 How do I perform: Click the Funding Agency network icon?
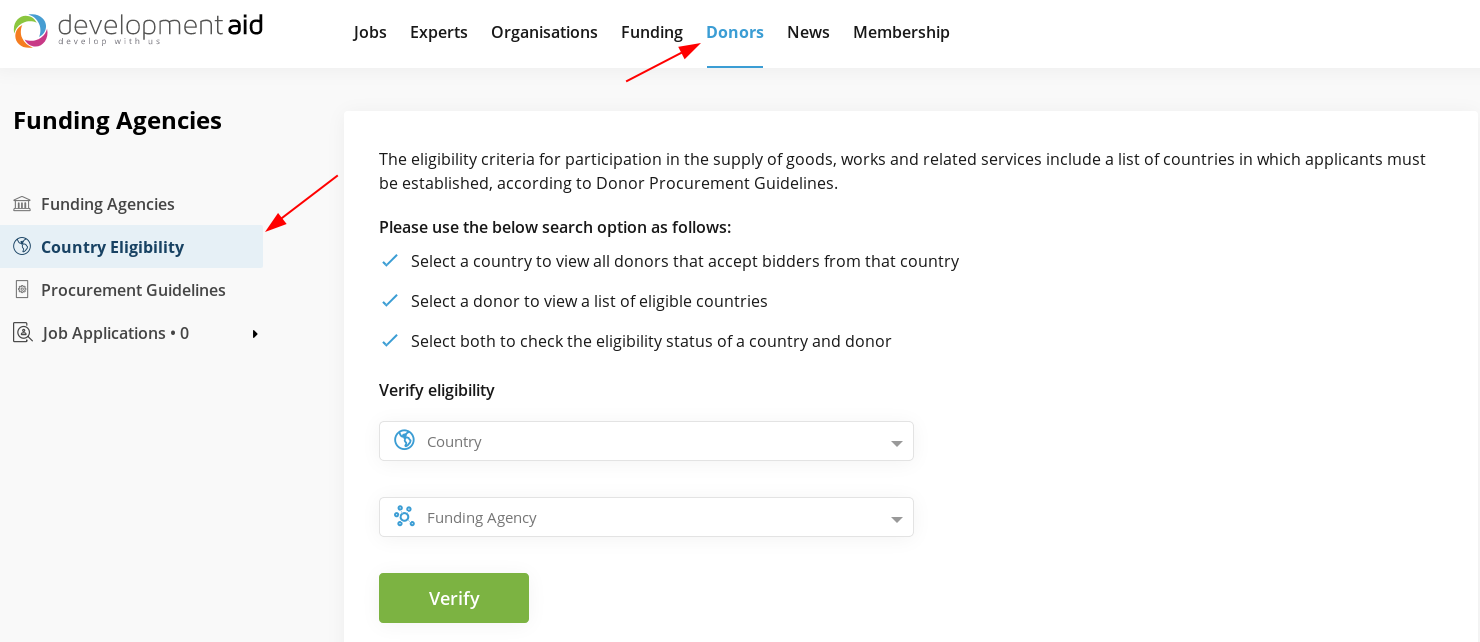[x=404, y=517]
